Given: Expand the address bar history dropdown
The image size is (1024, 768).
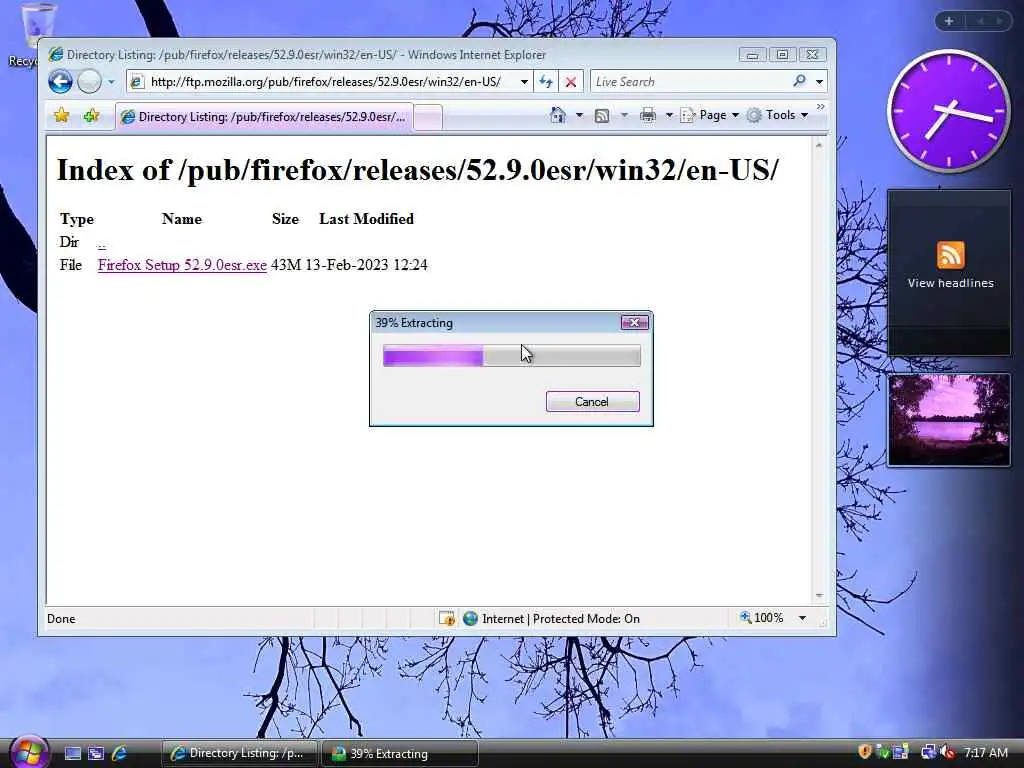Looking at the screenshot, I should [x=524, y=82].
